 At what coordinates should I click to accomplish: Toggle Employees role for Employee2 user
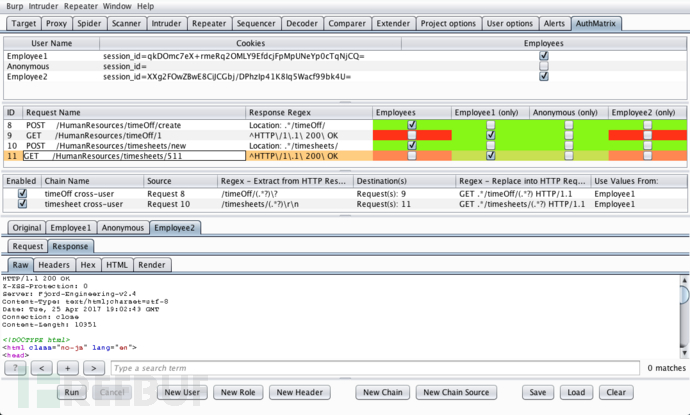[x=544, y=76]
